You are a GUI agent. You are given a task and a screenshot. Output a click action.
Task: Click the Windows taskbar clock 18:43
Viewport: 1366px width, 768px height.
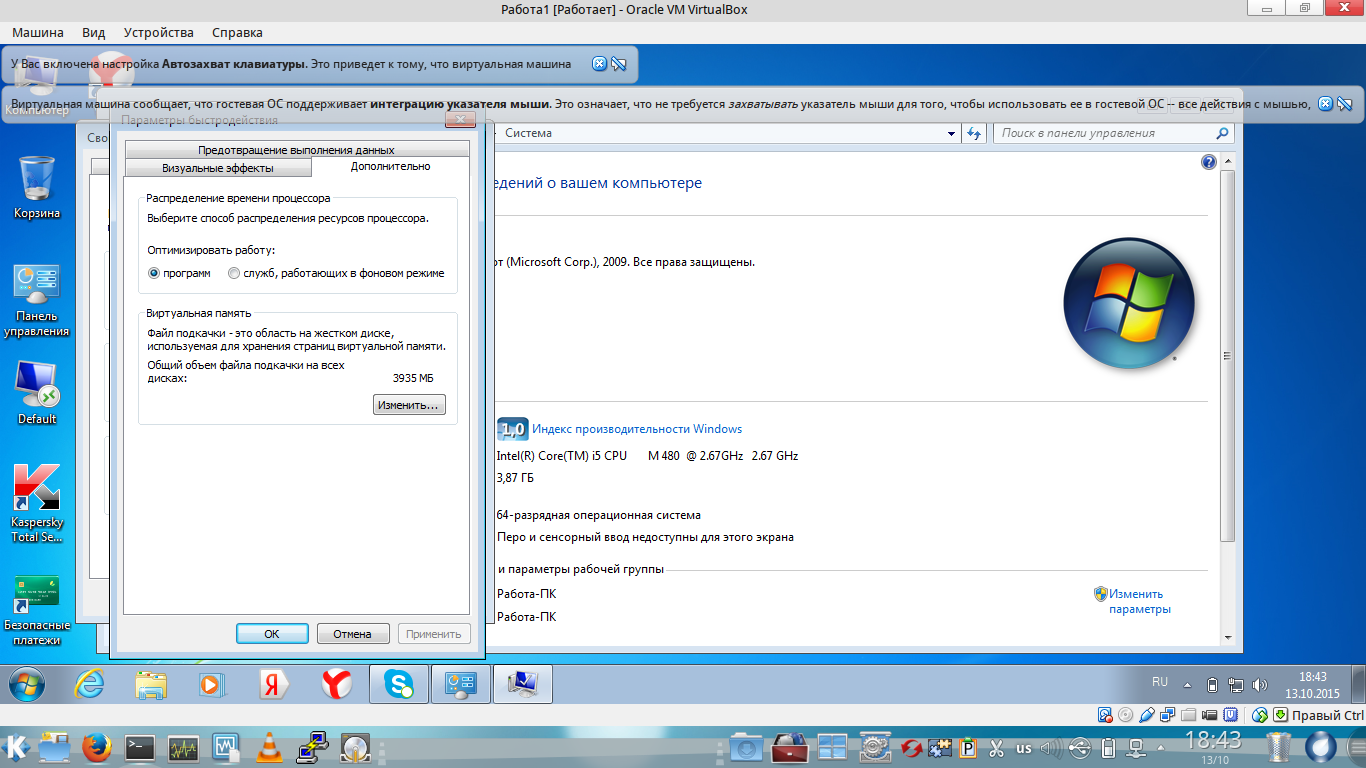click(1312, 685)
